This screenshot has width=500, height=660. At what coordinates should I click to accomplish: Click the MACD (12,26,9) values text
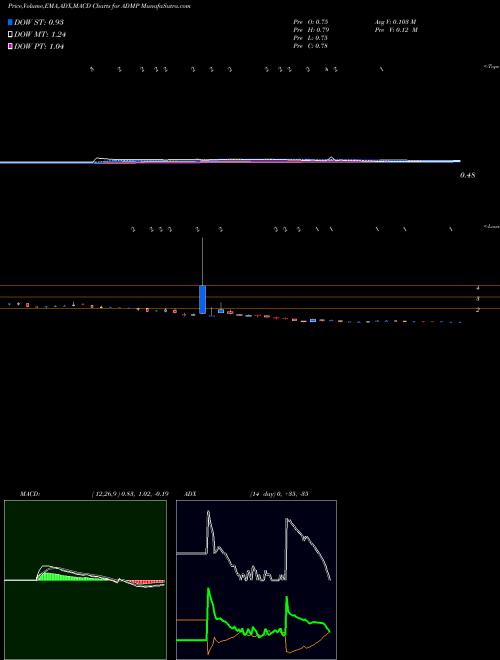pos(130,494)
